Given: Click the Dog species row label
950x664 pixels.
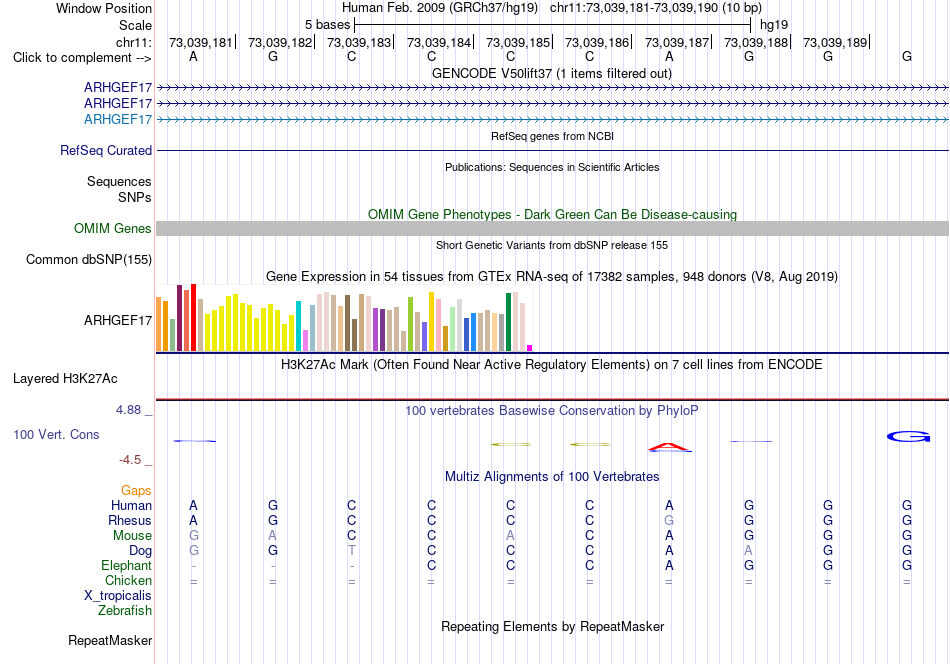Looking at the screenshot, I should (140, 551).
